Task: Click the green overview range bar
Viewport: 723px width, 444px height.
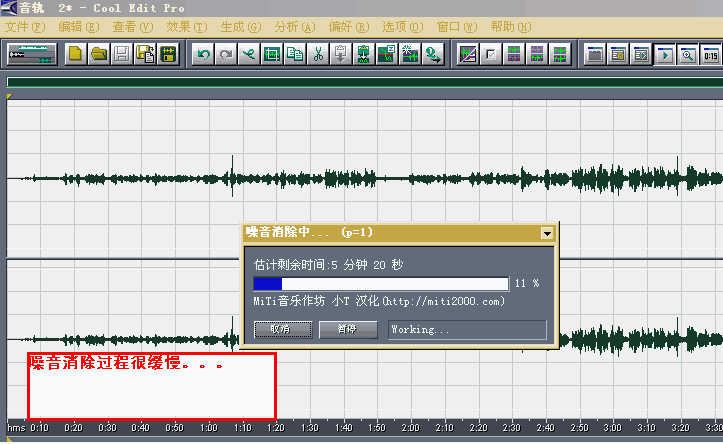Action: click(x=364, y=83)
